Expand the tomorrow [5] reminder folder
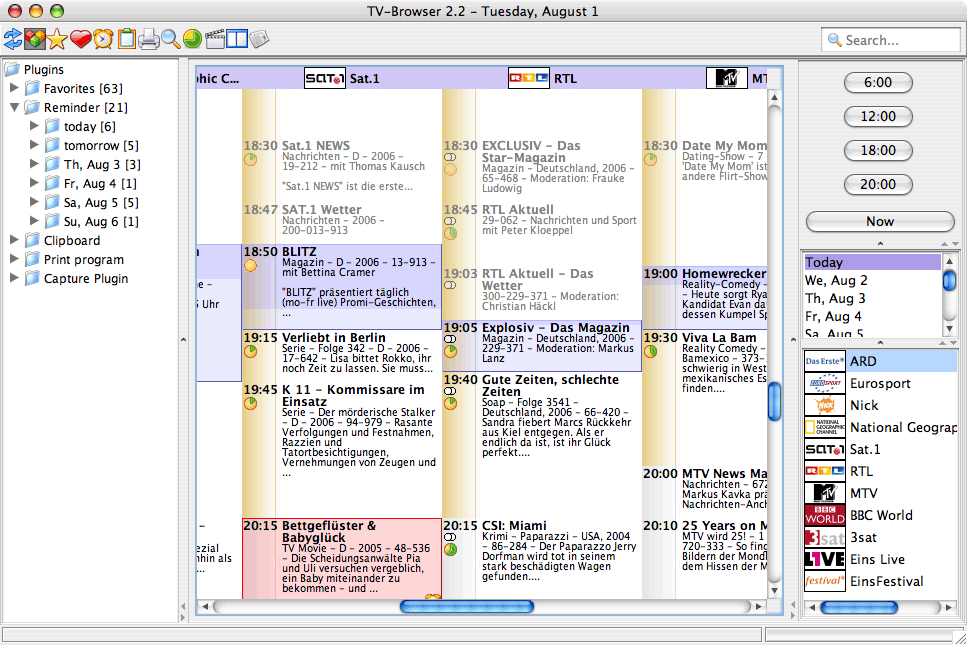 pyautogui.click(x=35, y=146)
